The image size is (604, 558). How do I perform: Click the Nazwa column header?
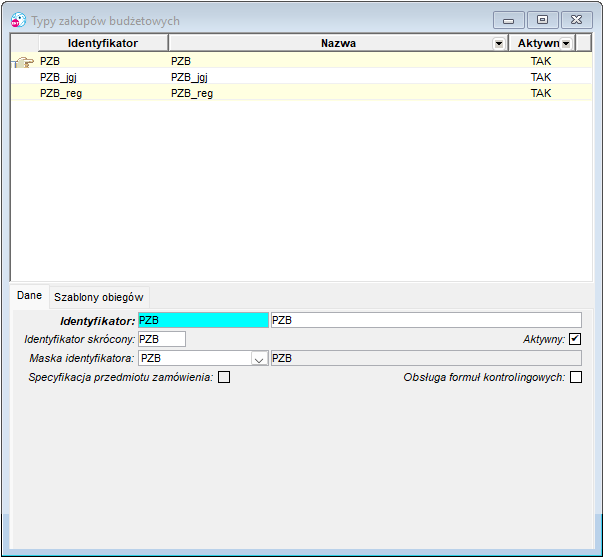point(338,43)
